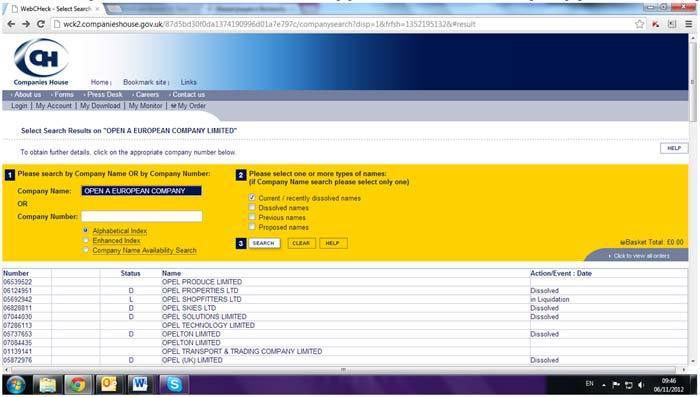Open company number 07286113
700x397 pixels.
17,326
